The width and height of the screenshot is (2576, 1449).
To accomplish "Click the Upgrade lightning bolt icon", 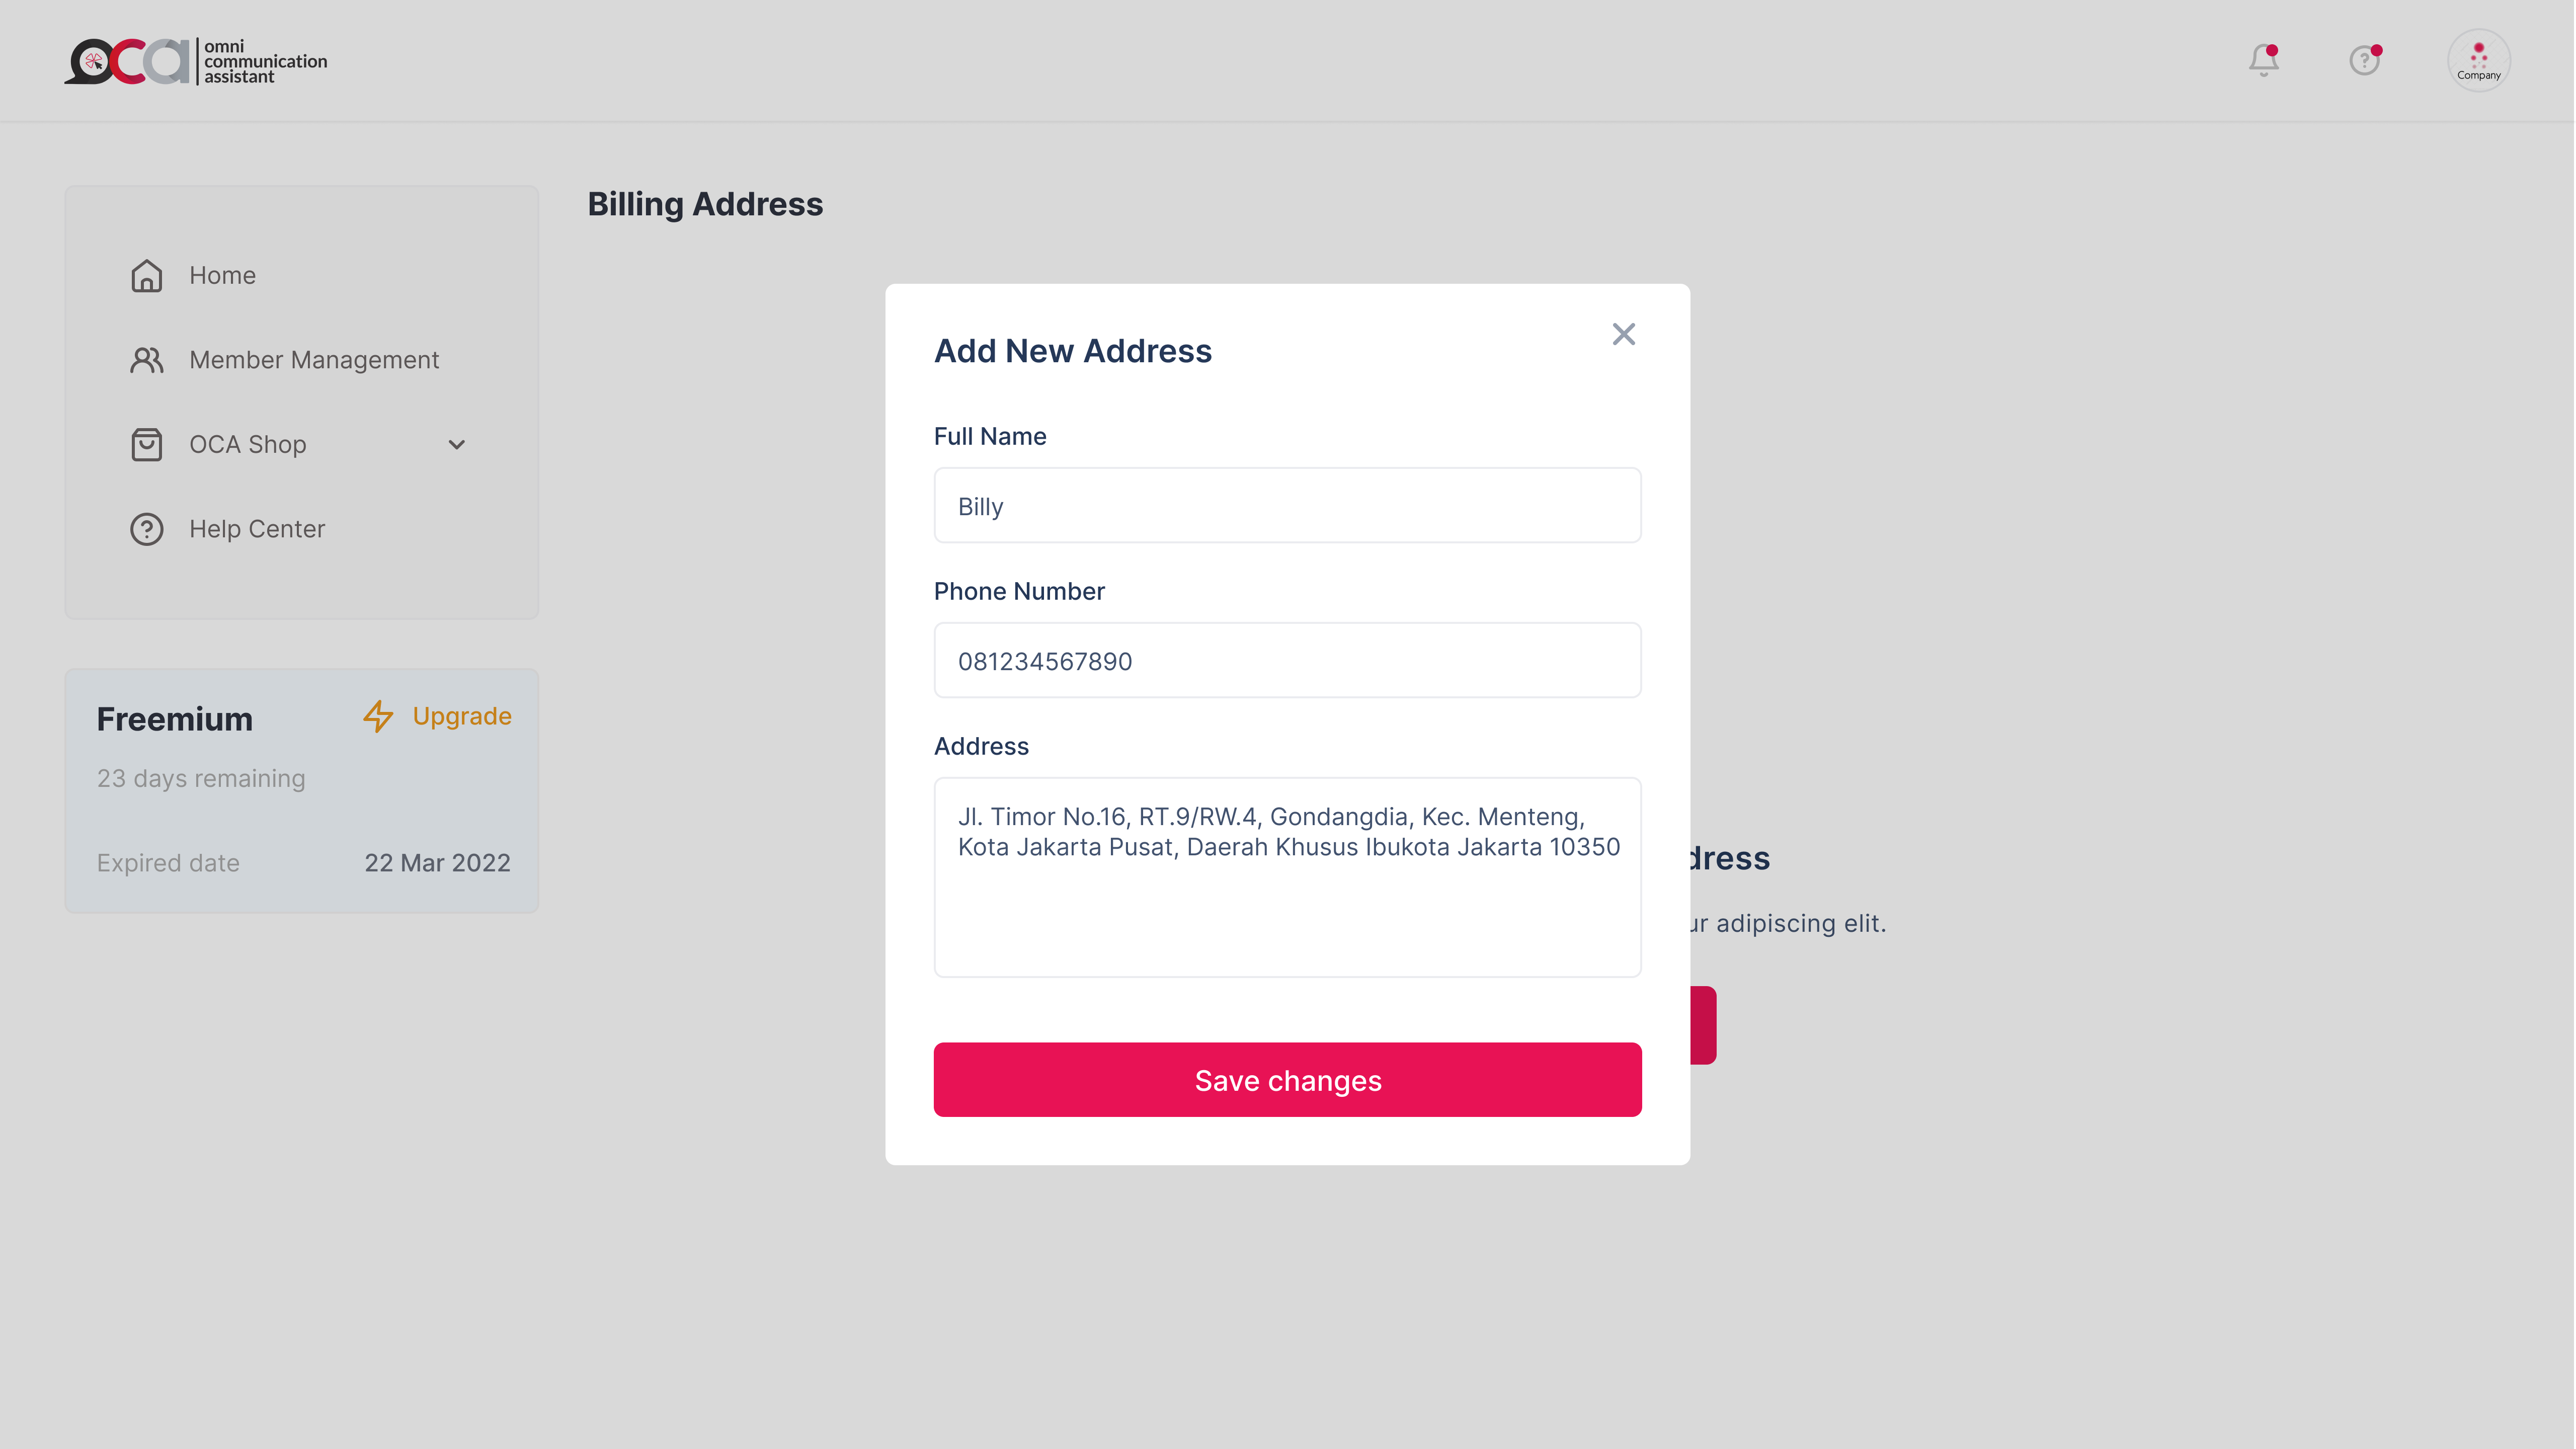I will pos(378,716).
